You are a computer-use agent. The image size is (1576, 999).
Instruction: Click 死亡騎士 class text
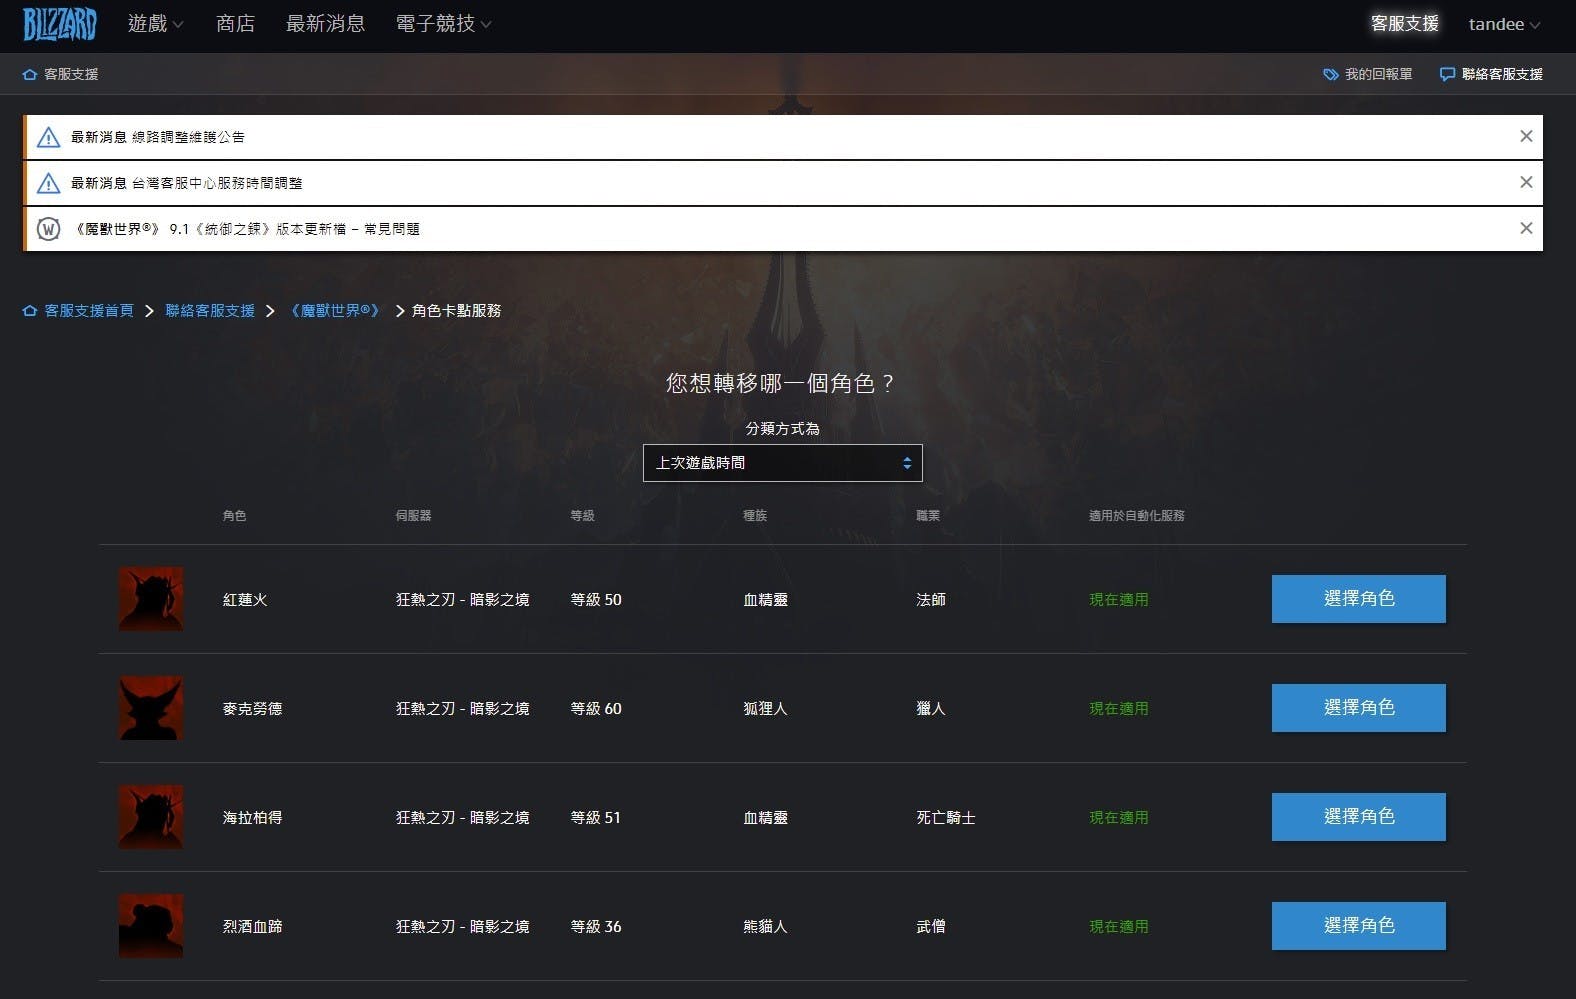[x=946, y=818]
